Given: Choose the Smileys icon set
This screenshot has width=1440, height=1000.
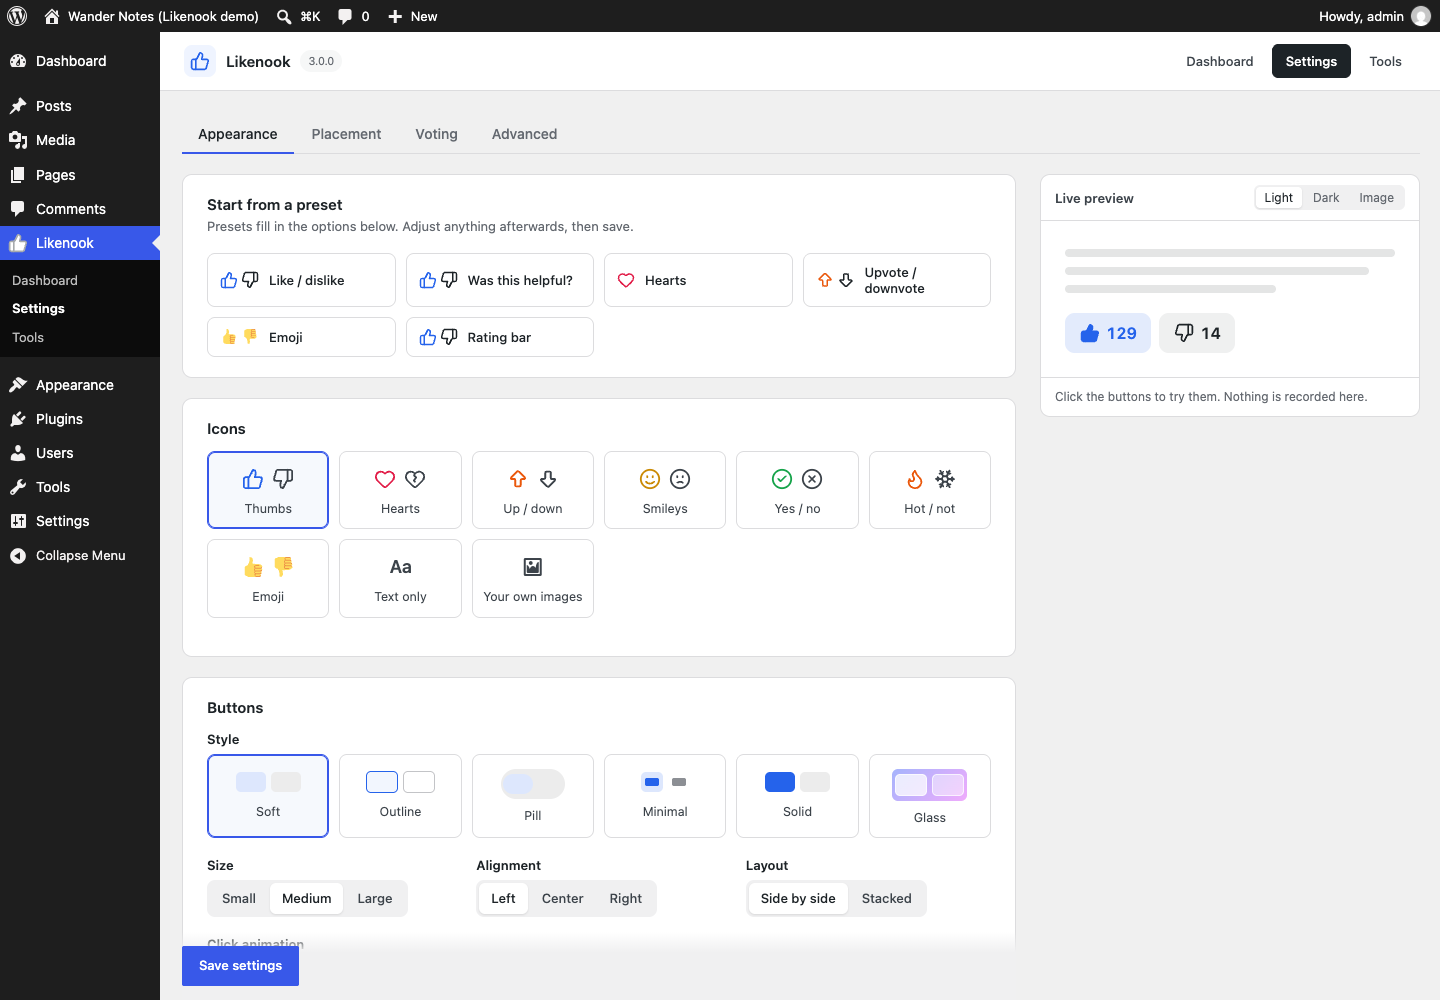Looking at the screenshot, I should pyautogui.click(x=665, y=490).
